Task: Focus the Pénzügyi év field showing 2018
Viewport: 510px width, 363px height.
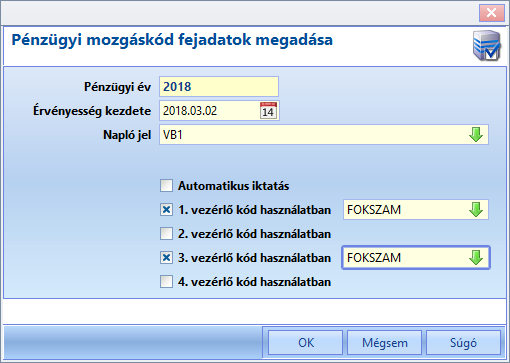Action: point(219,87)
